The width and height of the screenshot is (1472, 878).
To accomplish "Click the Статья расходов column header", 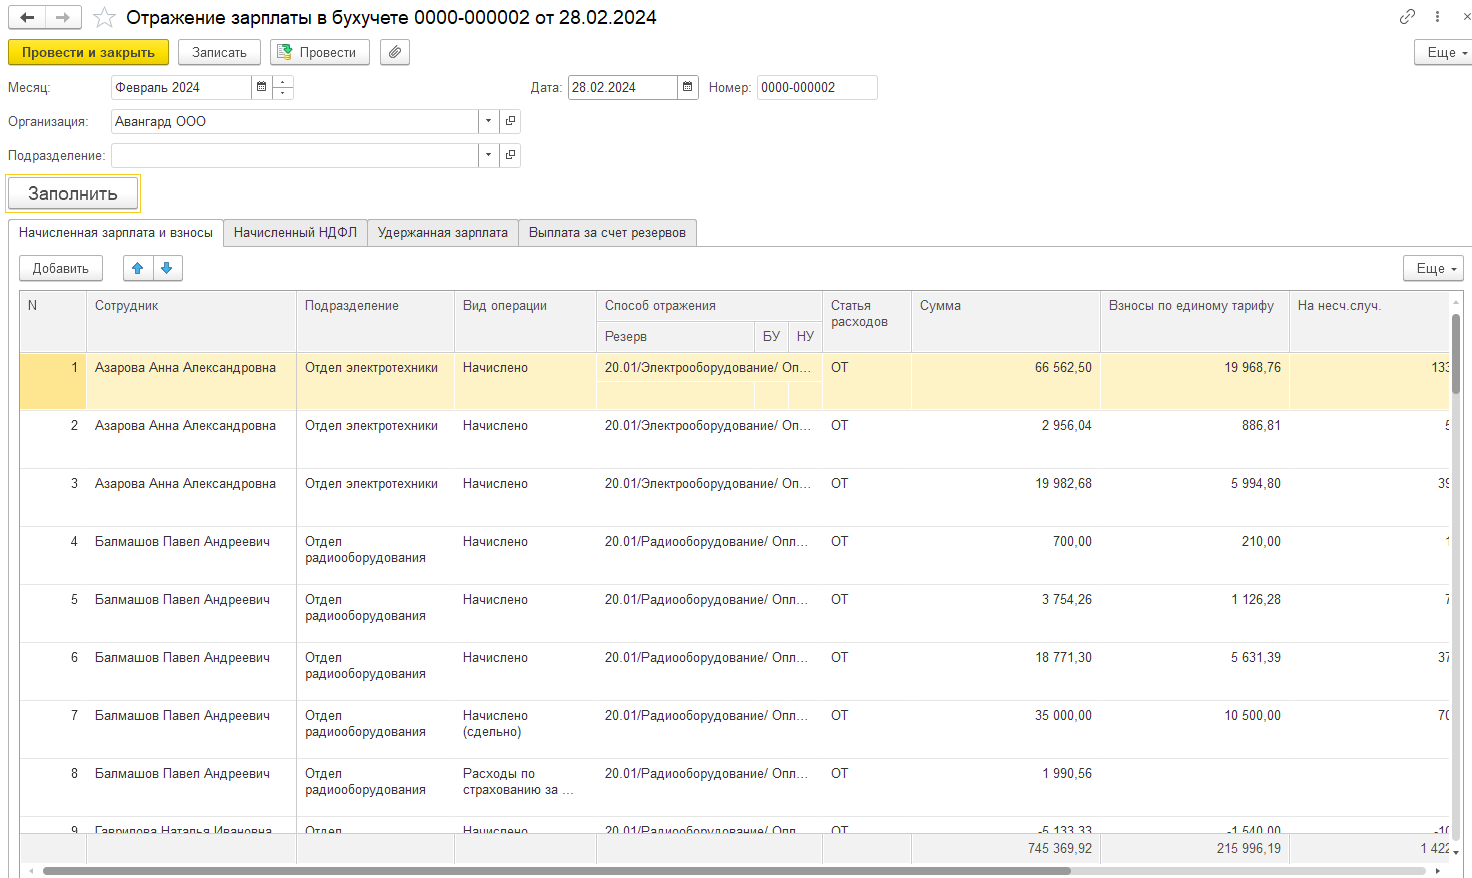I will [867, 321].
